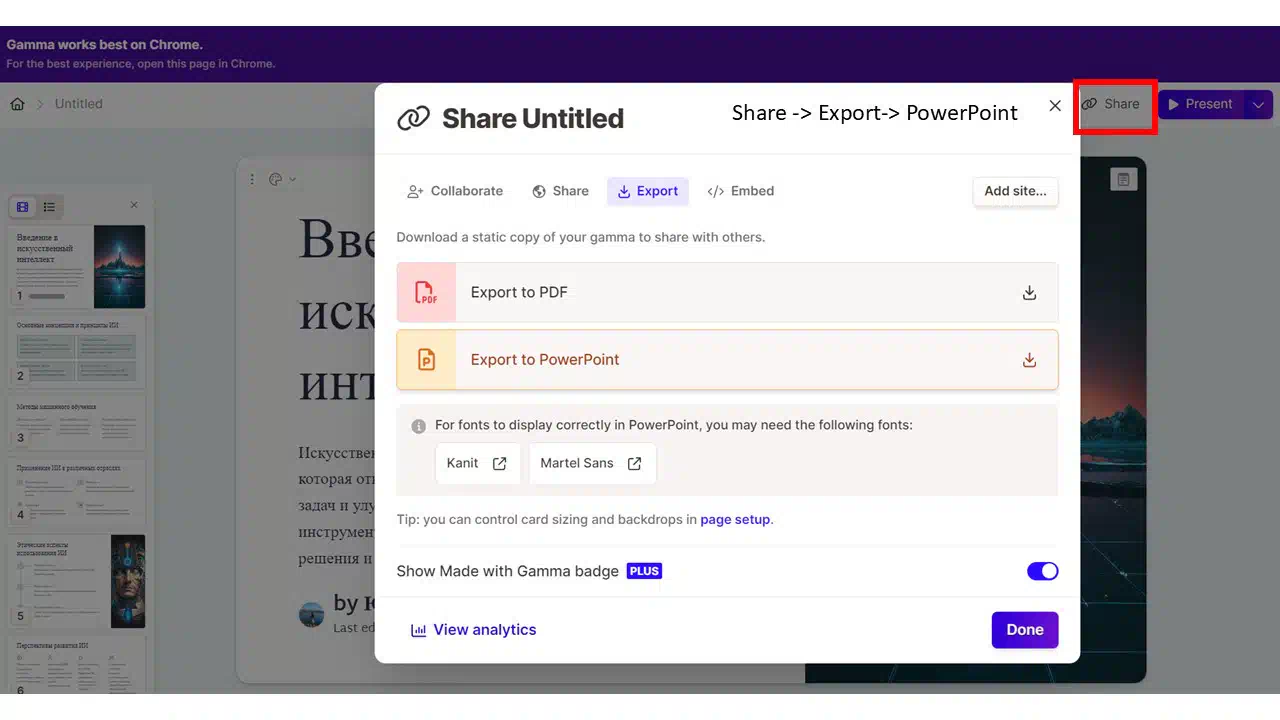Viewport: 1280px width, 720px height.
Task: Open the card options dots menu
Action: coord(252,179)
